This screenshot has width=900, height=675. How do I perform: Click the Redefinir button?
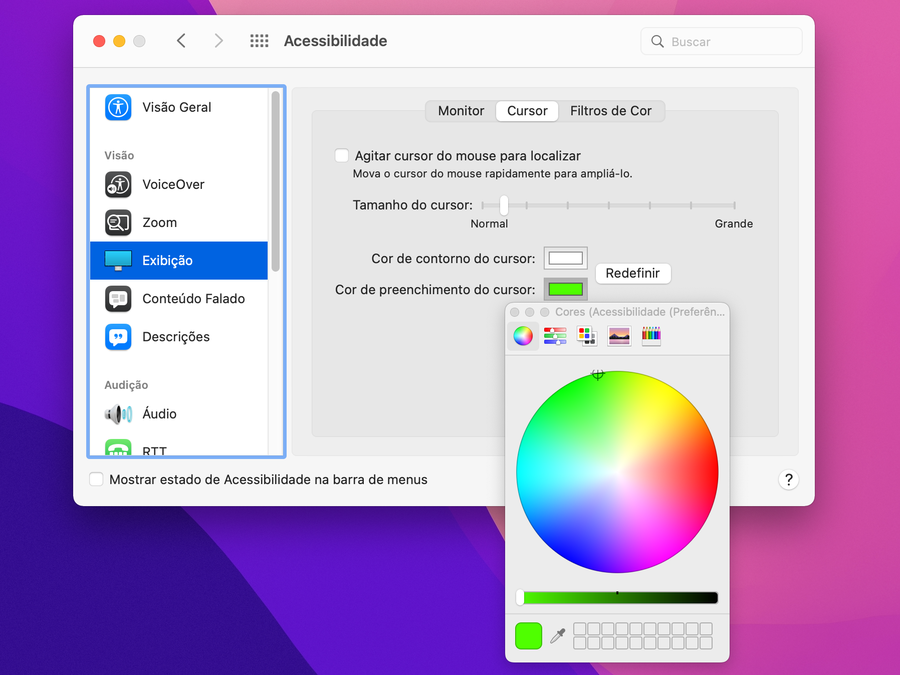(x=633, y=273)
